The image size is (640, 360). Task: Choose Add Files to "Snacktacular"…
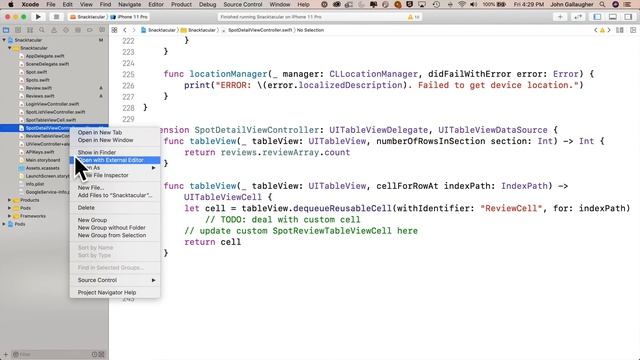coord(115,195)
